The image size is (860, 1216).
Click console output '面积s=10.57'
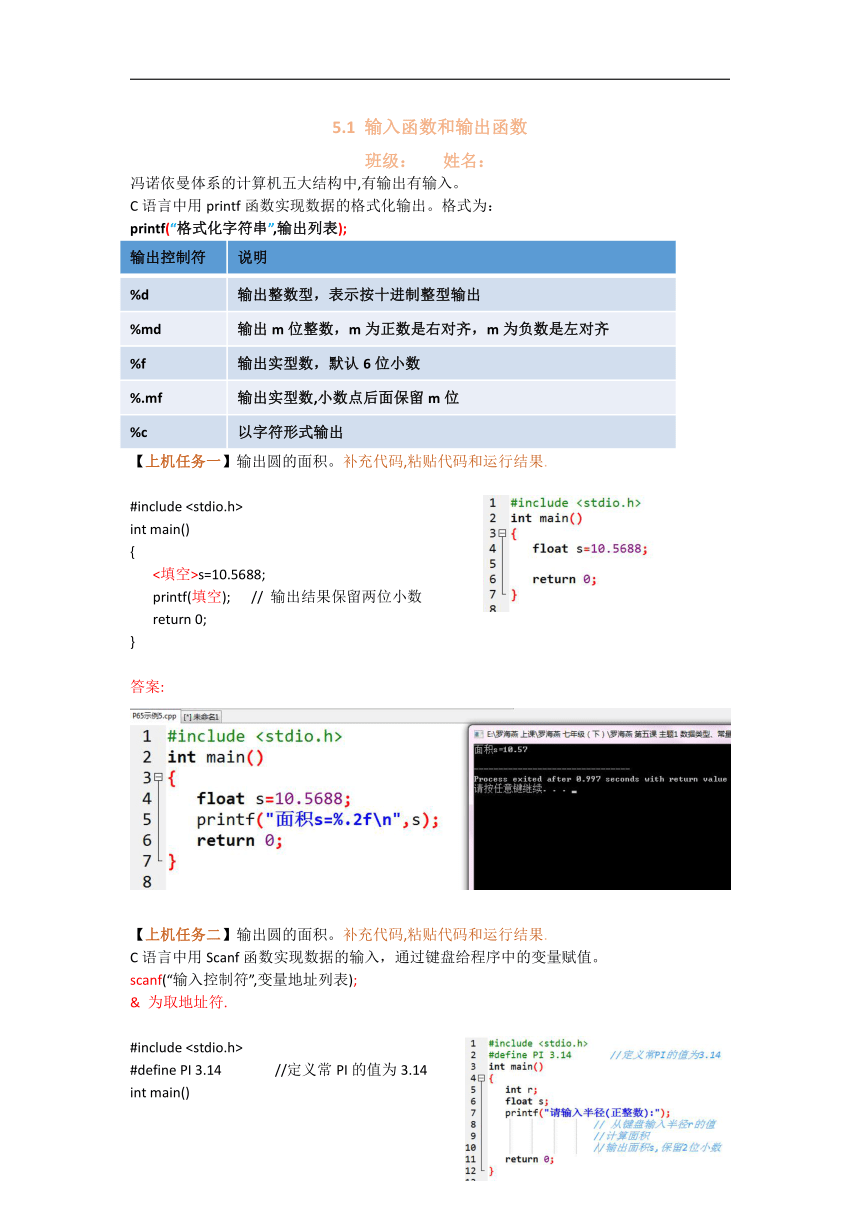(x=500, y=749)
